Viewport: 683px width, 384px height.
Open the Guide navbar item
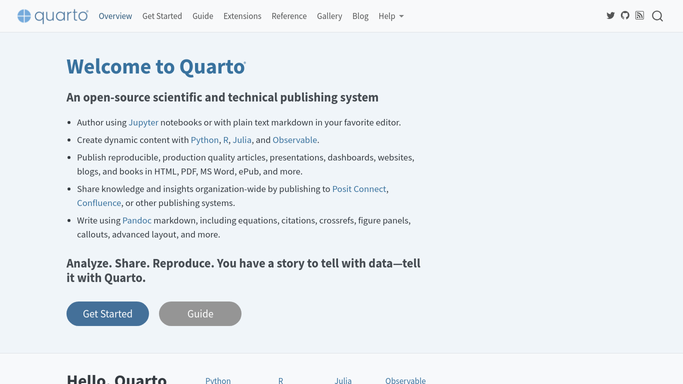click(x=203, y=16)
